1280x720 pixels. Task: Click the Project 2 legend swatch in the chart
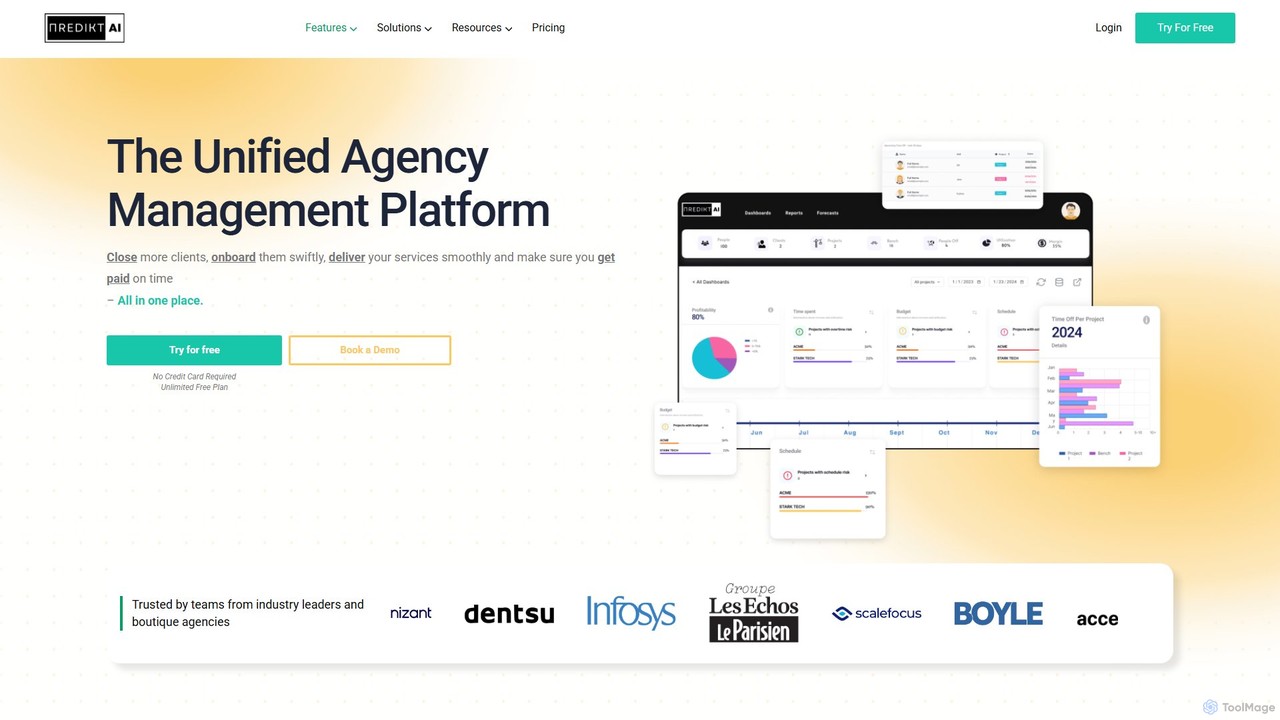[x=1123, y=454]
